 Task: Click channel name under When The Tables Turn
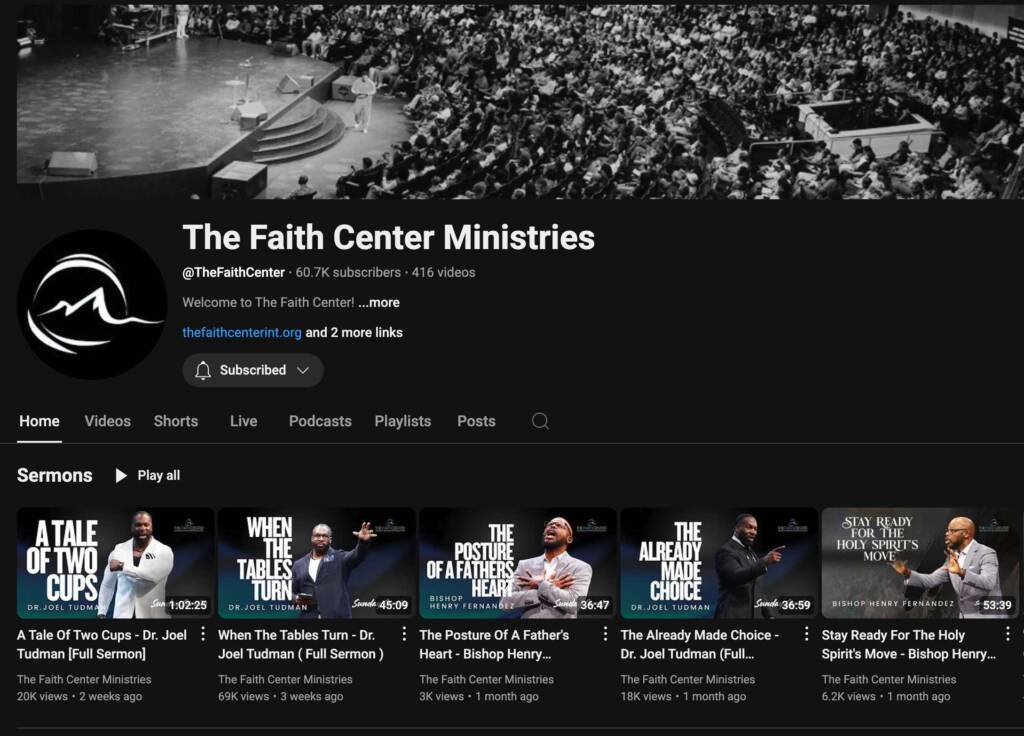coord(285,679)
